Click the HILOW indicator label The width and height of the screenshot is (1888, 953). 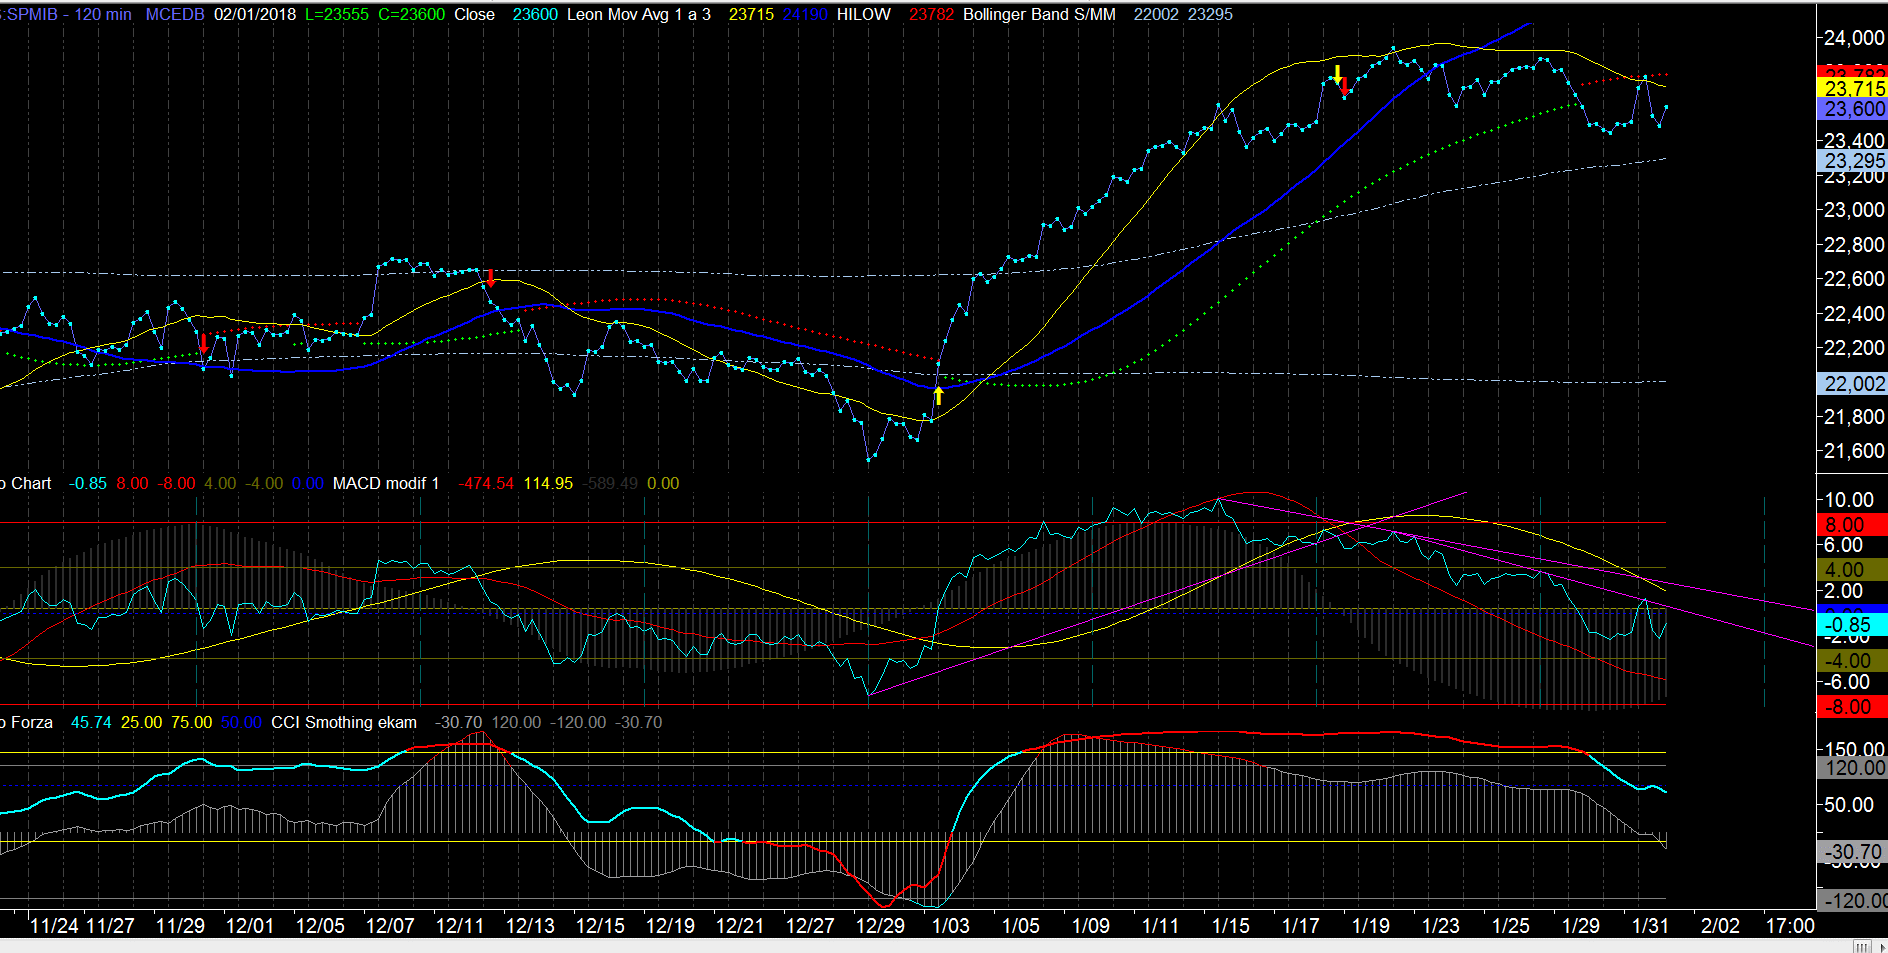(x=863, y=14)
